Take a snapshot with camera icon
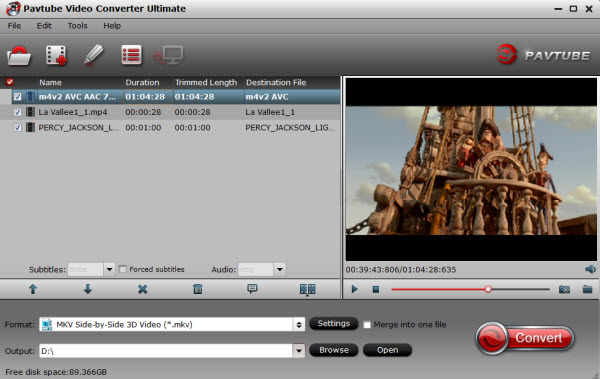The height and width of the screenshot is (379, 600). tap(564, 289)
